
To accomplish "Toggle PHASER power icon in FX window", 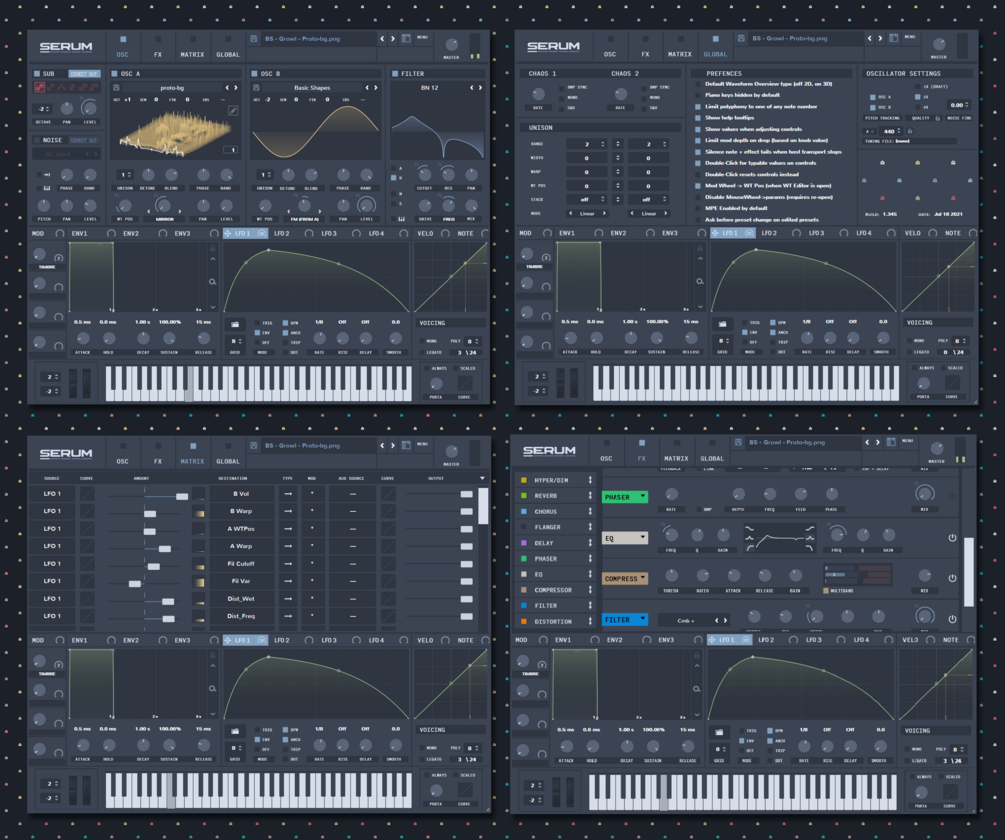I will pyautogui.click(x=952, y=497).
